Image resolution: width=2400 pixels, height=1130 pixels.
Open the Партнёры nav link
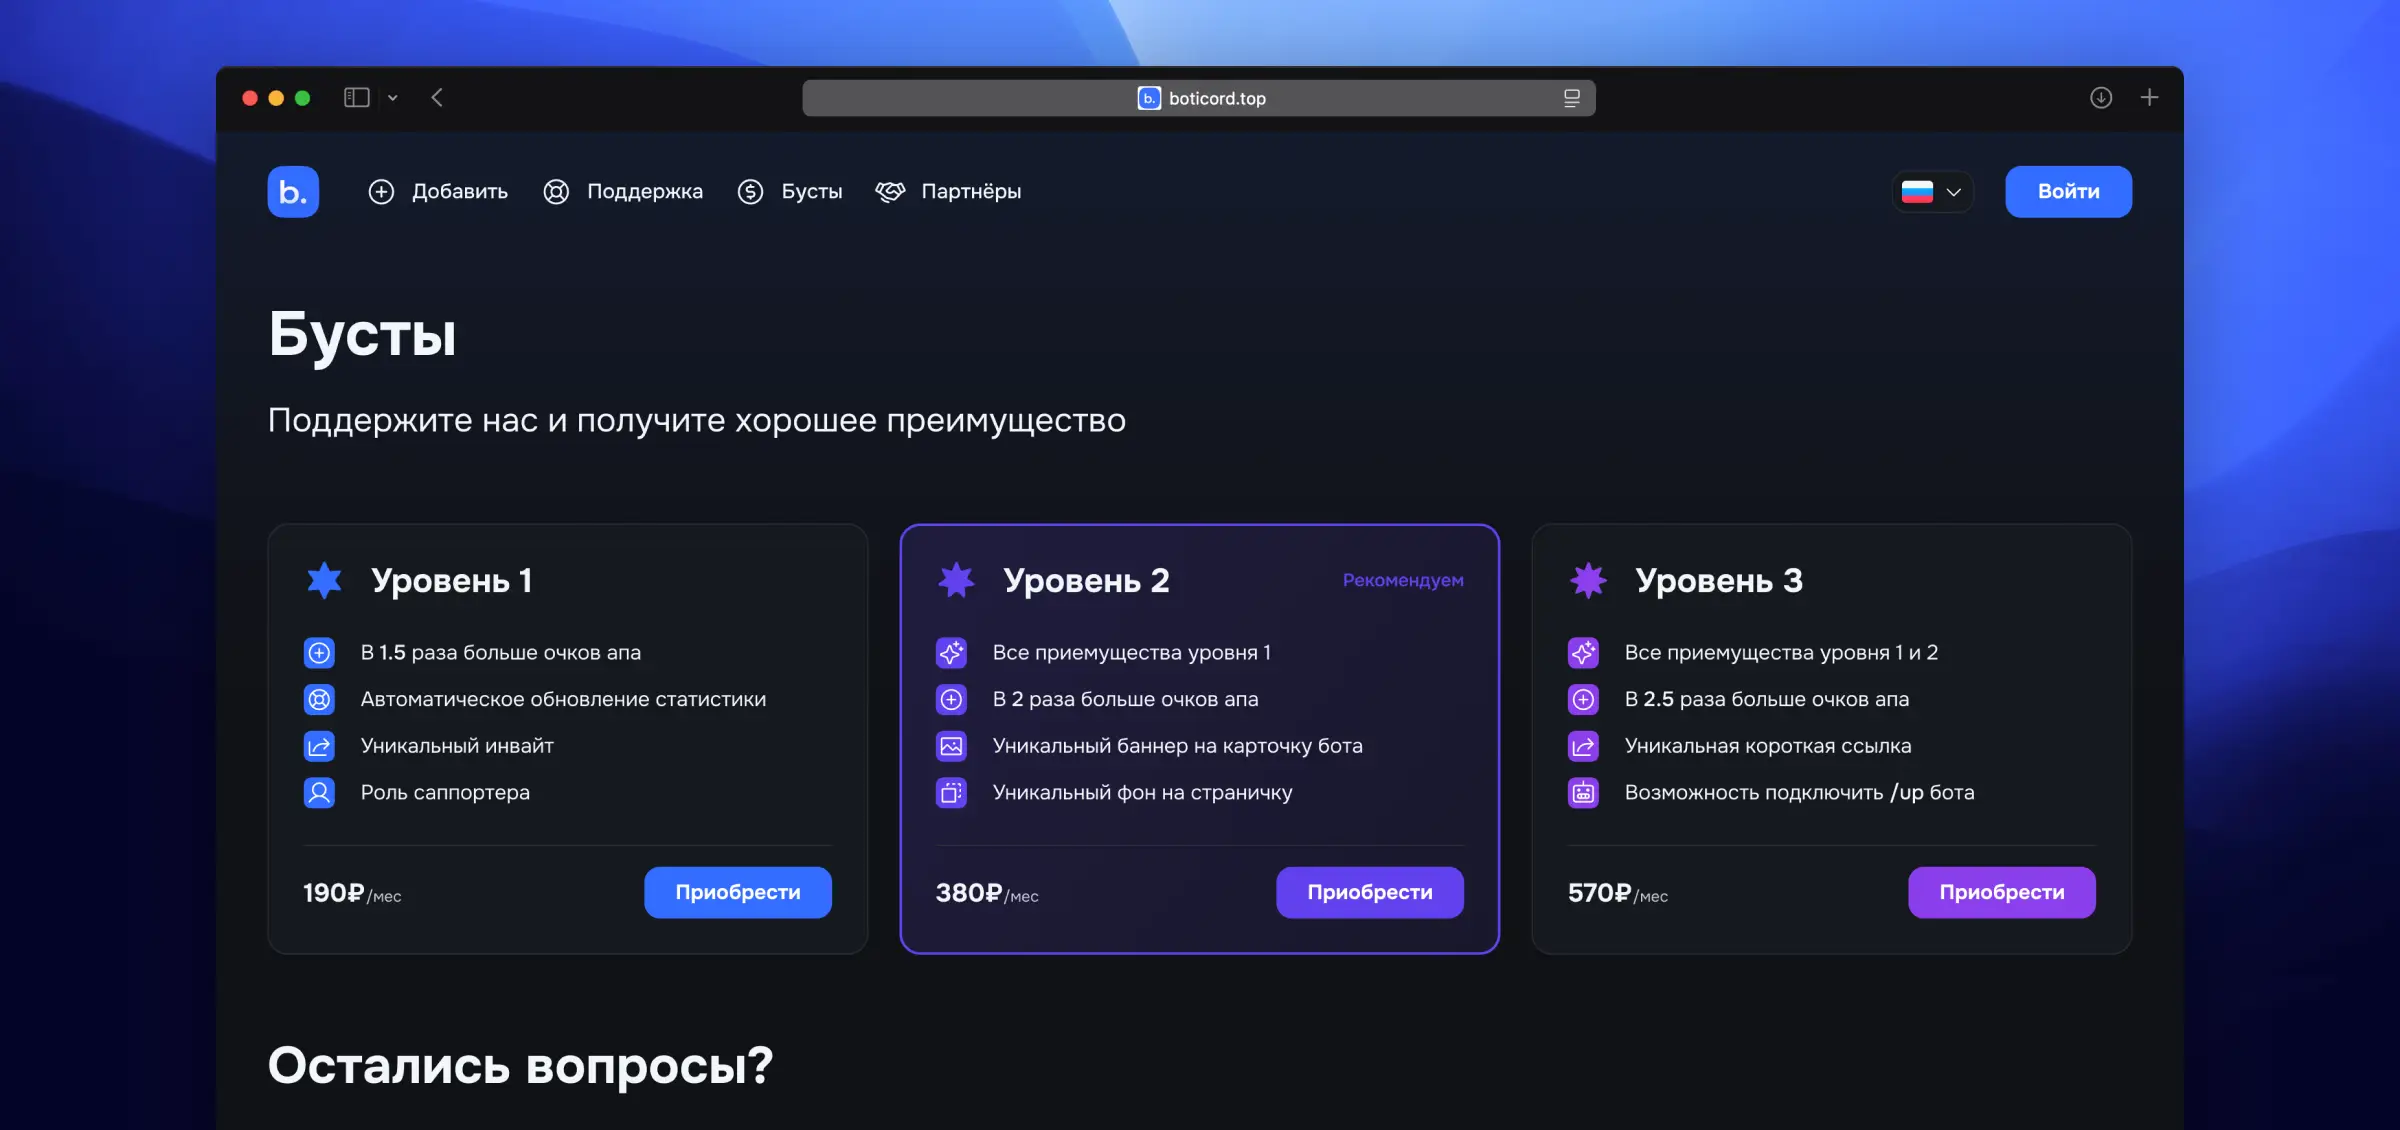coord(948,191)
